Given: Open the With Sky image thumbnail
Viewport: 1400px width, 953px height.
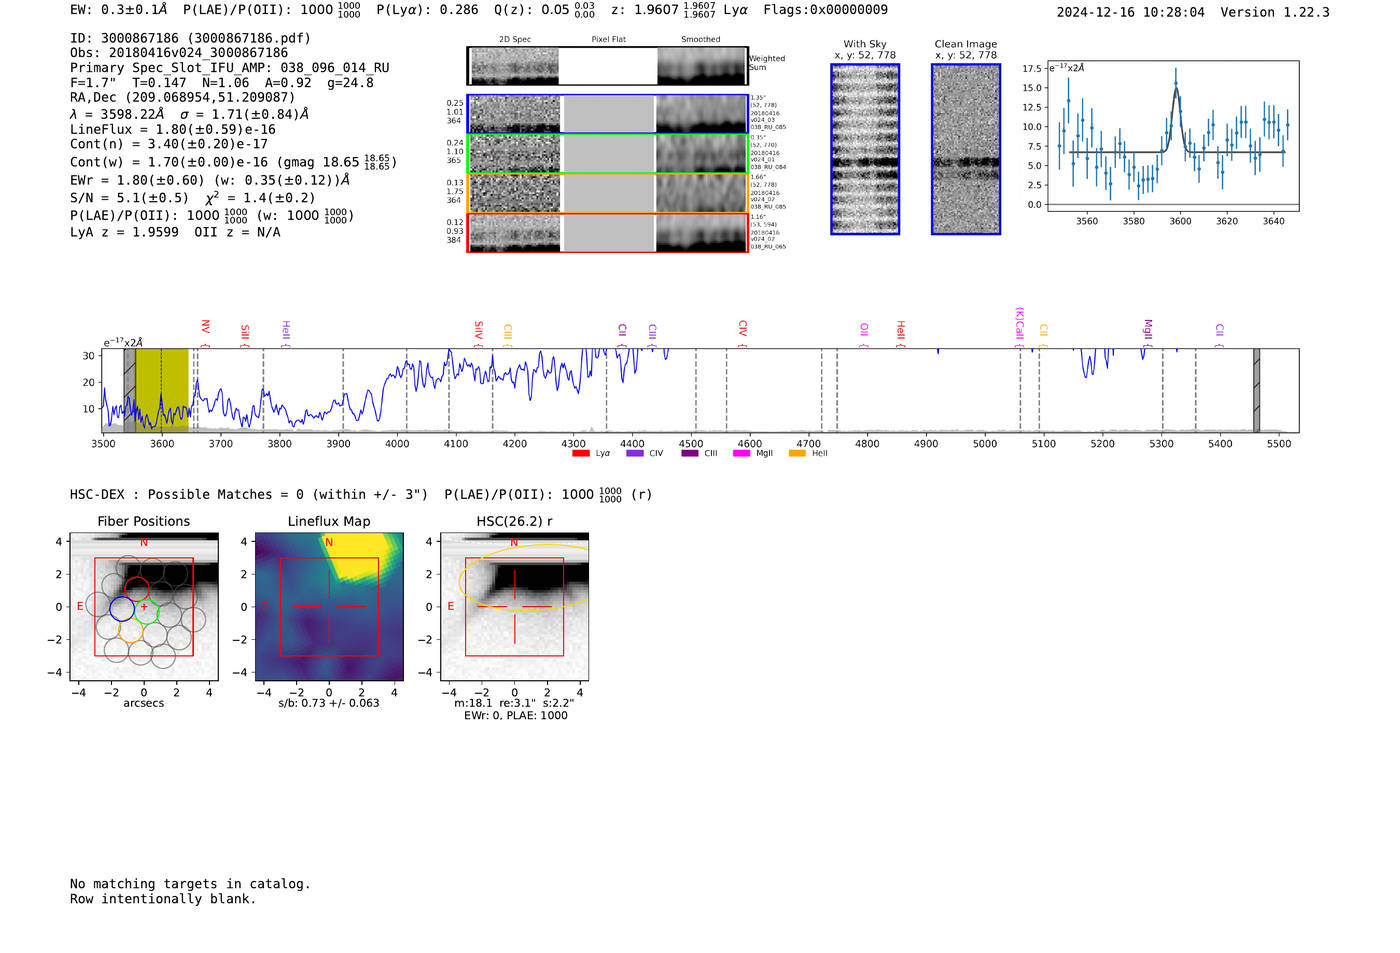Looking at the screenshot, I should pos(865,149).
